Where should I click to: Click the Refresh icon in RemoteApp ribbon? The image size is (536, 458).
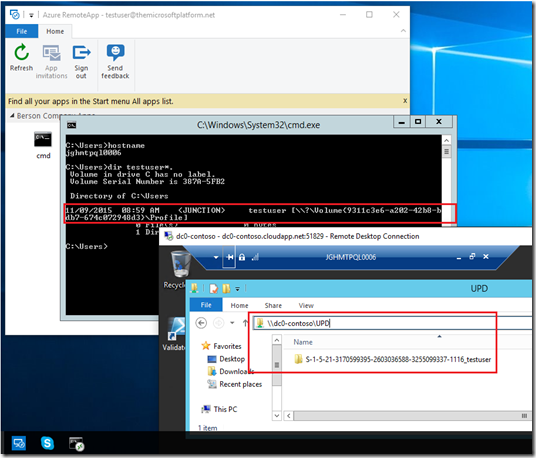21,52
